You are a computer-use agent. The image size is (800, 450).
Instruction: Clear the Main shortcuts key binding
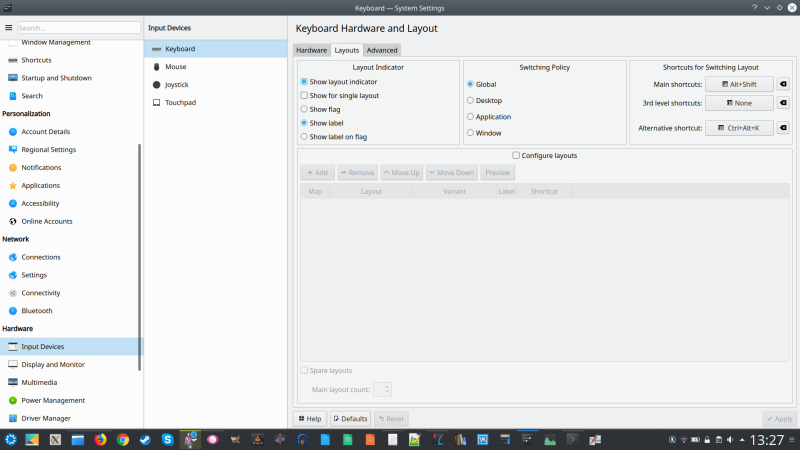(783, 84)
